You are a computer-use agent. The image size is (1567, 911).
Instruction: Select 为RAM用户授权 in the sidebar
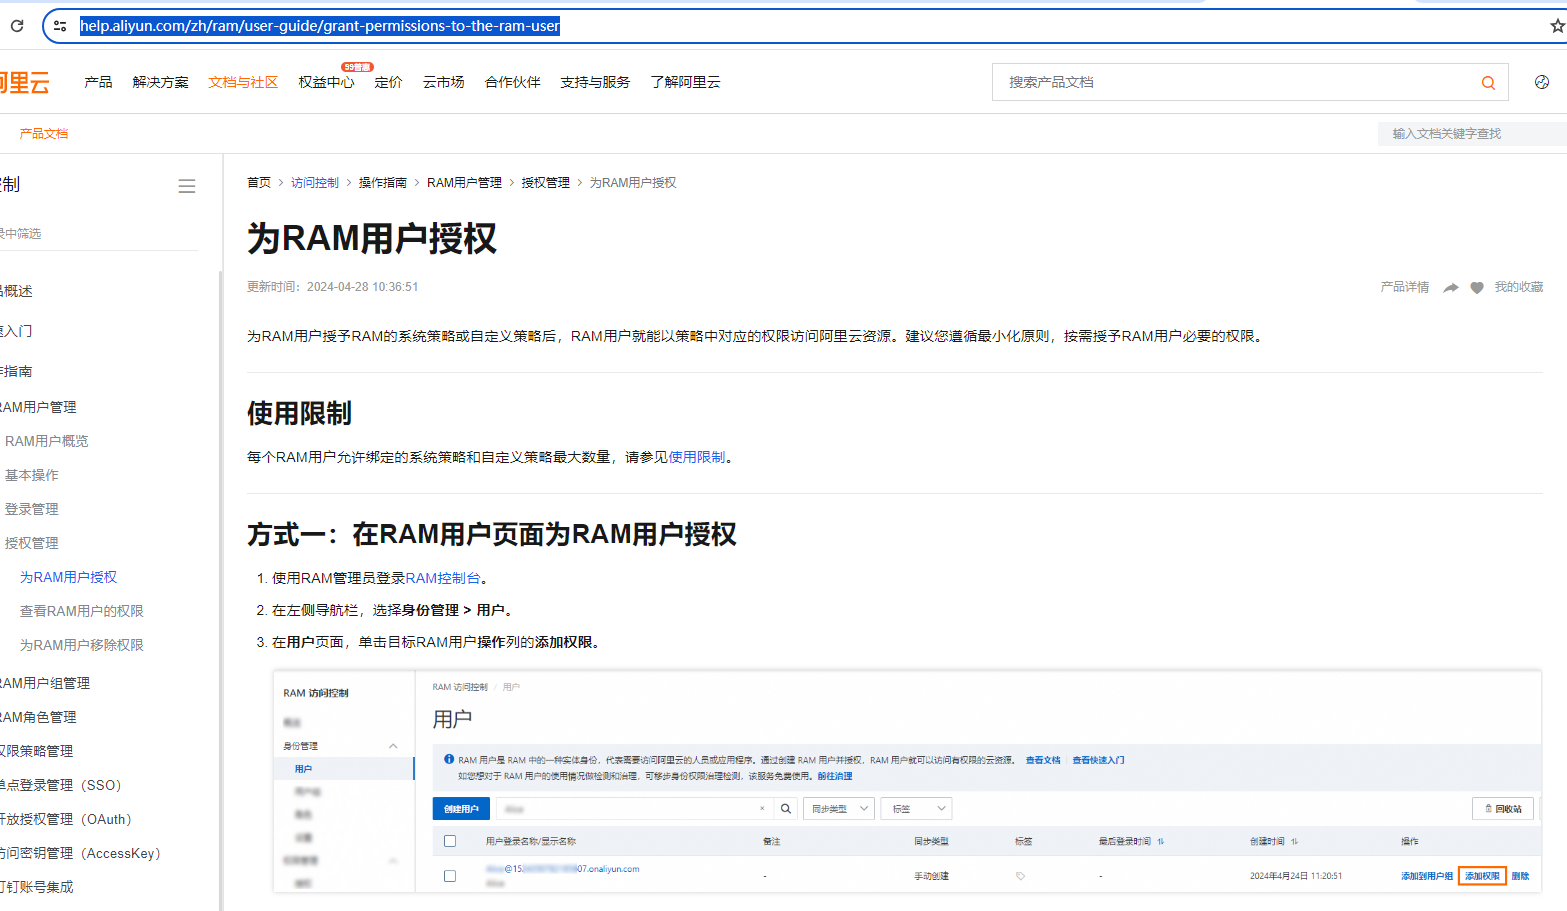coord(68,577)
